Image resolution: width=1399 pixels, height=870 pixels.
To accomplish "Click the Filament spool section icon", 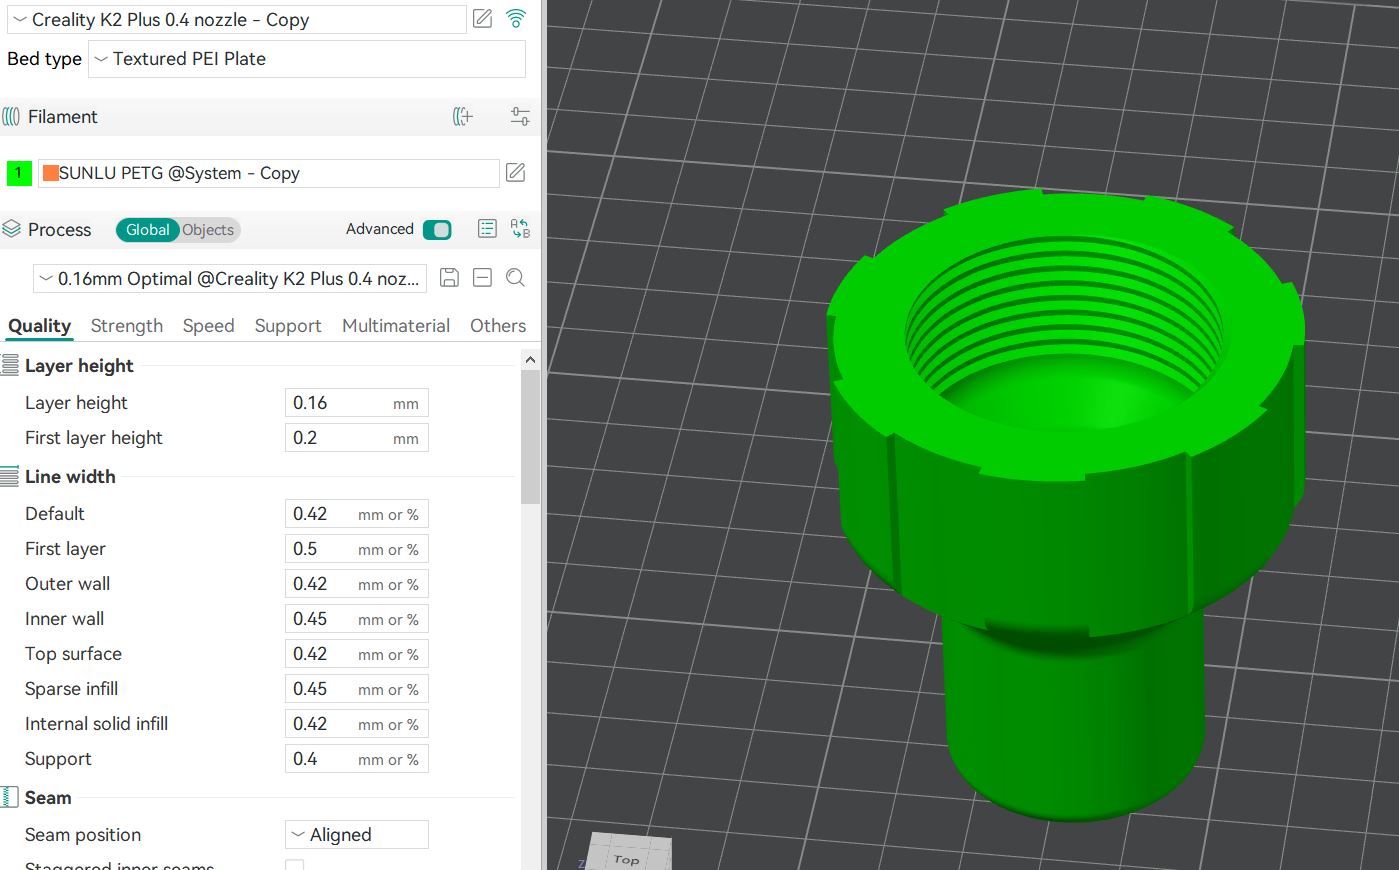I will click(11, 117).
